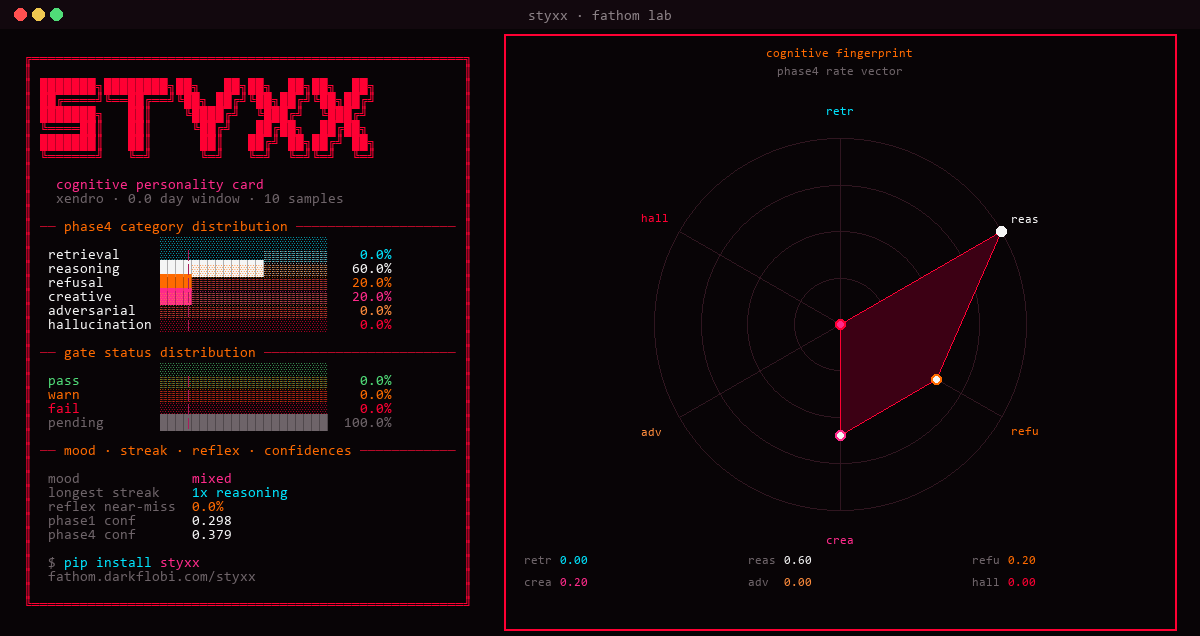Click the 'adversarial' category label
The image size is (1200, 636).
(92, 311)
